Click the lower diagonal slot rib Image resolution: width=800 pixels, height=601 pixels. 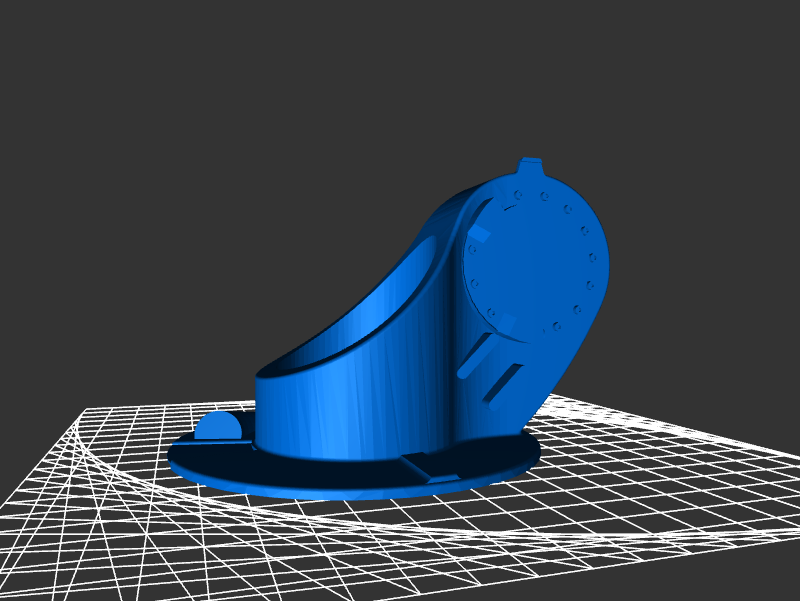pos(505,385)
